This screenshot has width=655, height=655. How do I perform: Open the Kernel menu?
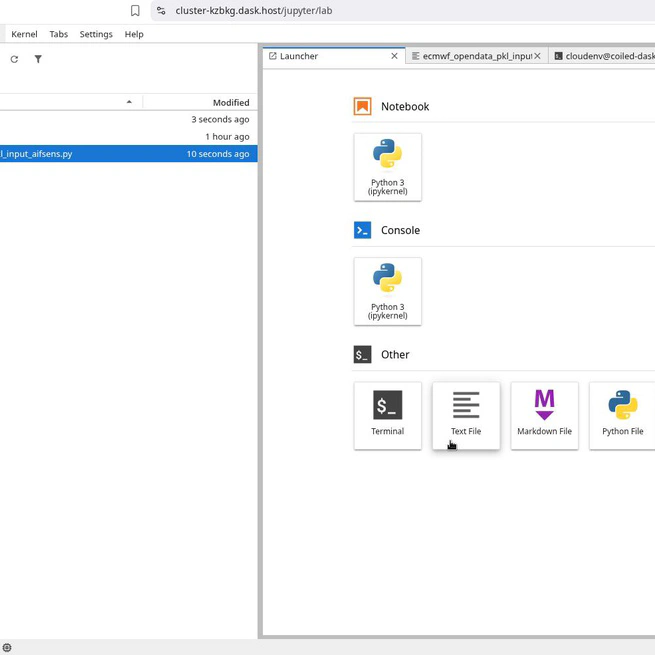24,34
